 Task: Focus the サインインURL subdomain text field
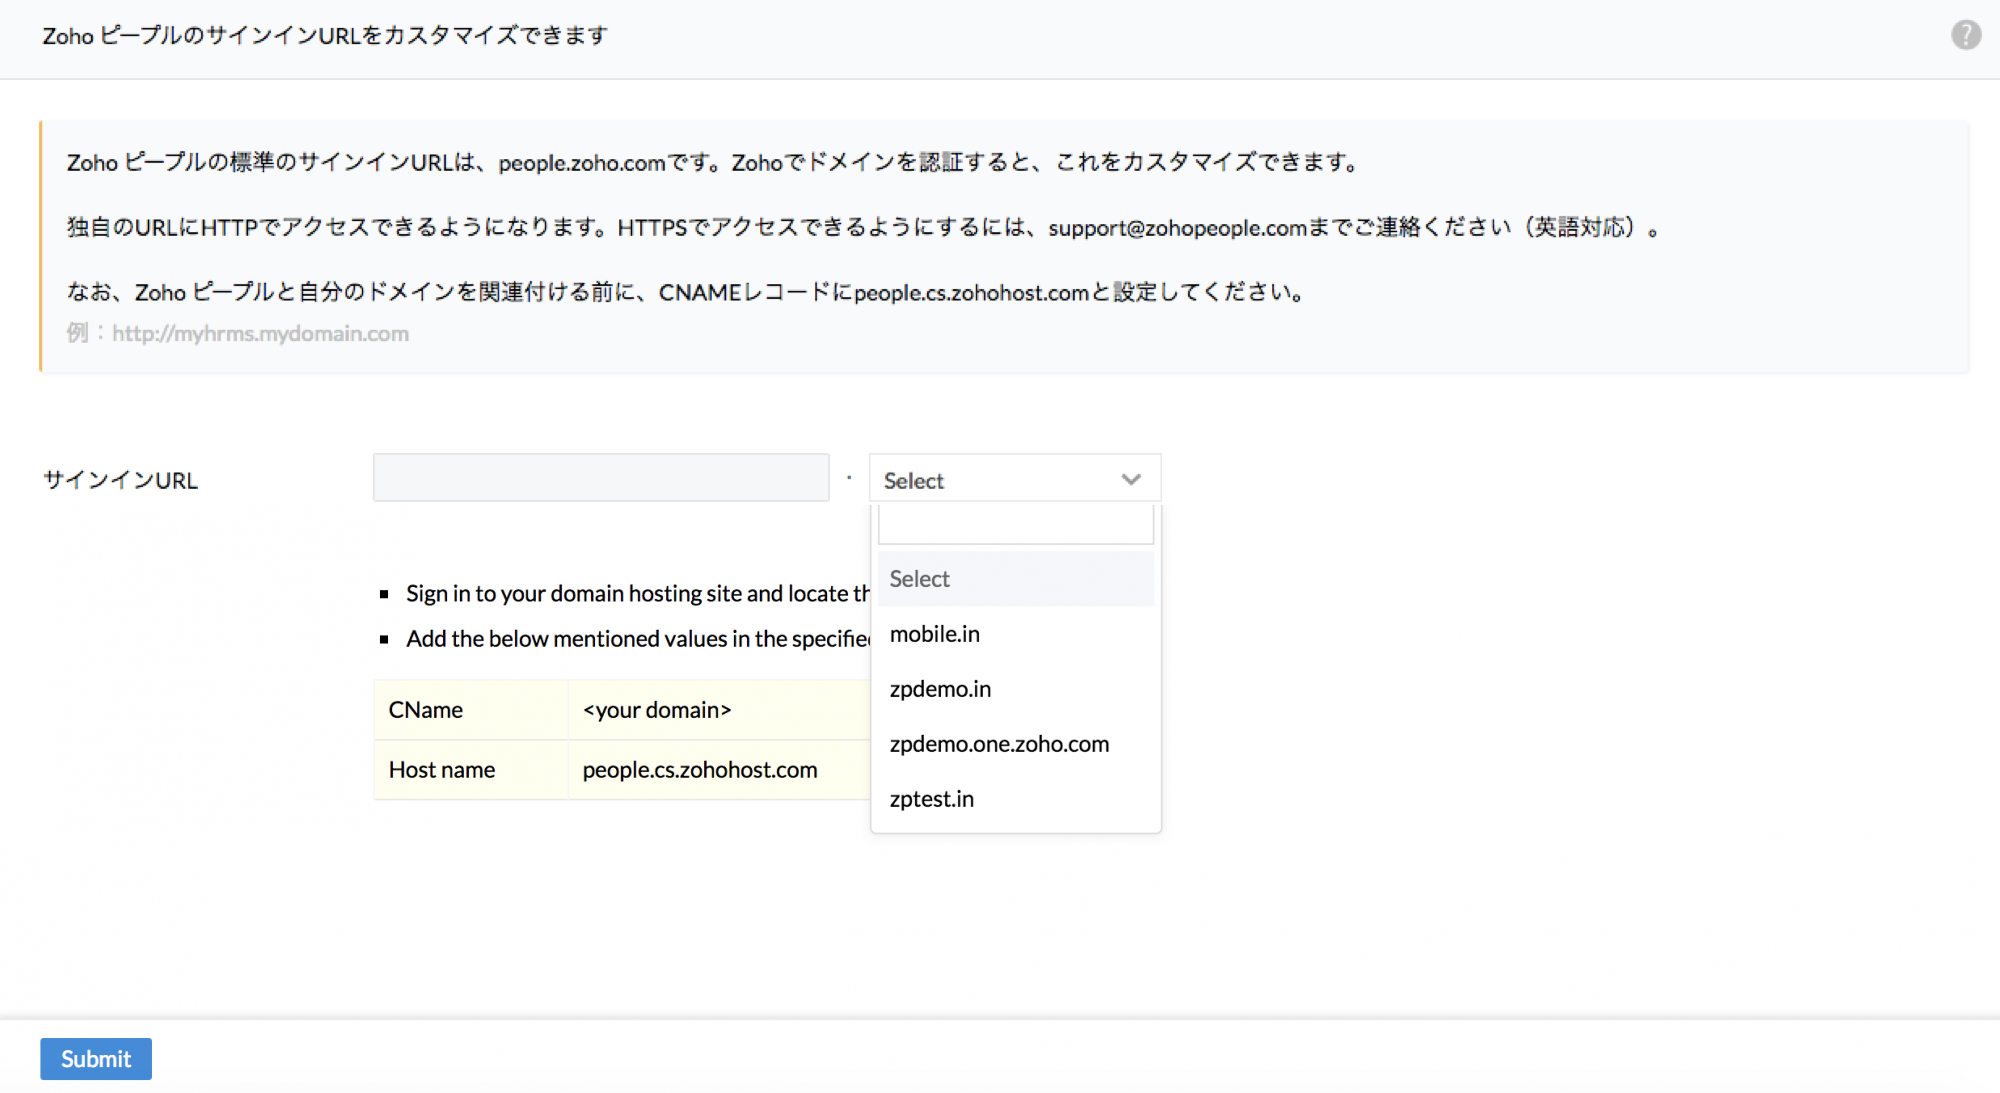[x=601, y=478]
